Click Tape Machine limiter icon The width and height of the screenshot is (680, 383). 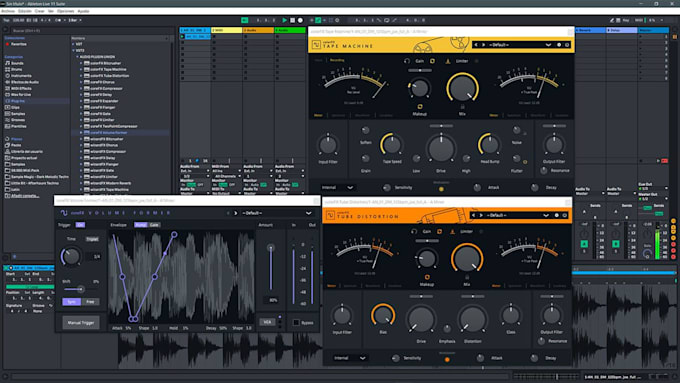click(x=448, y=61)
